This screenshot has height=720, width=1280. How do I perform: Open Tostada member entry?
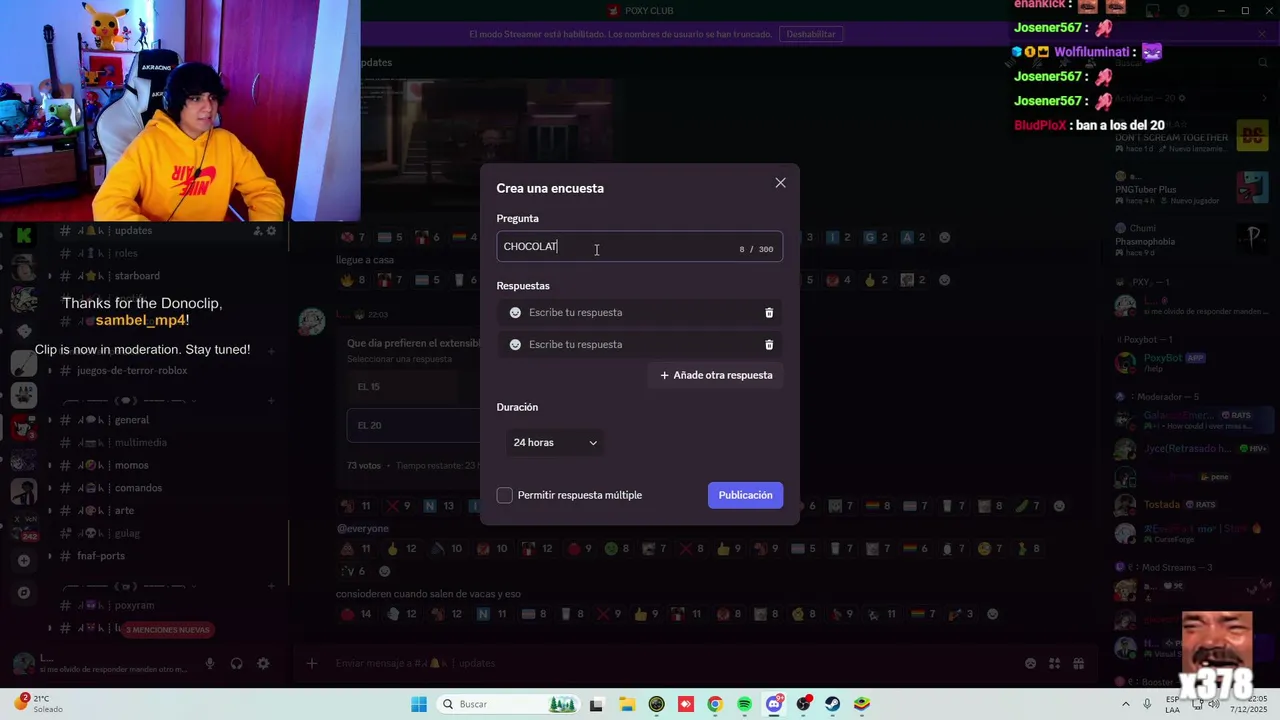[x=1190, y=504]
